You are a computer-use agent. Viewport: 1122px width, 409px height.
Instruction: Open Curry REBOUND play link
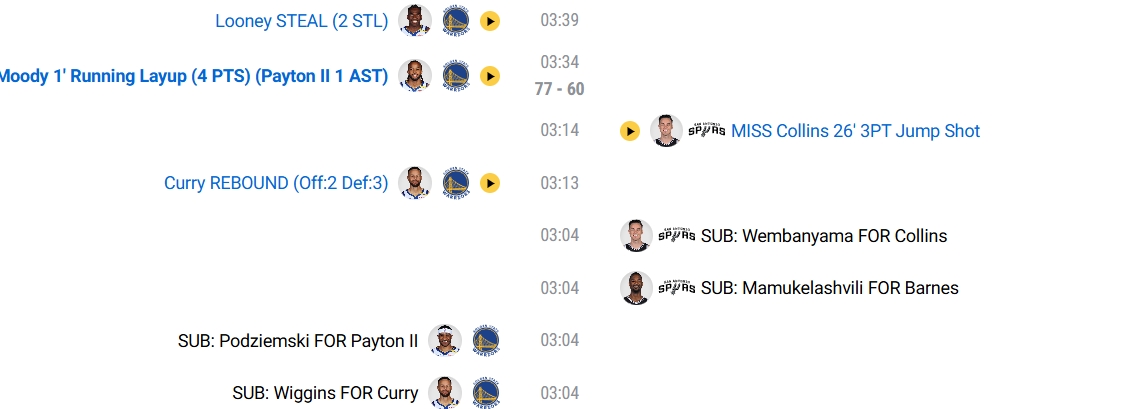pyautogui.click(x=276, y=183)
